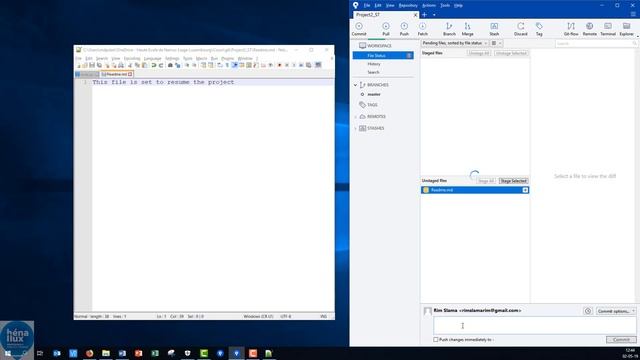
Task: Open the file list view mode dropdown
Action: coord(496,43)
